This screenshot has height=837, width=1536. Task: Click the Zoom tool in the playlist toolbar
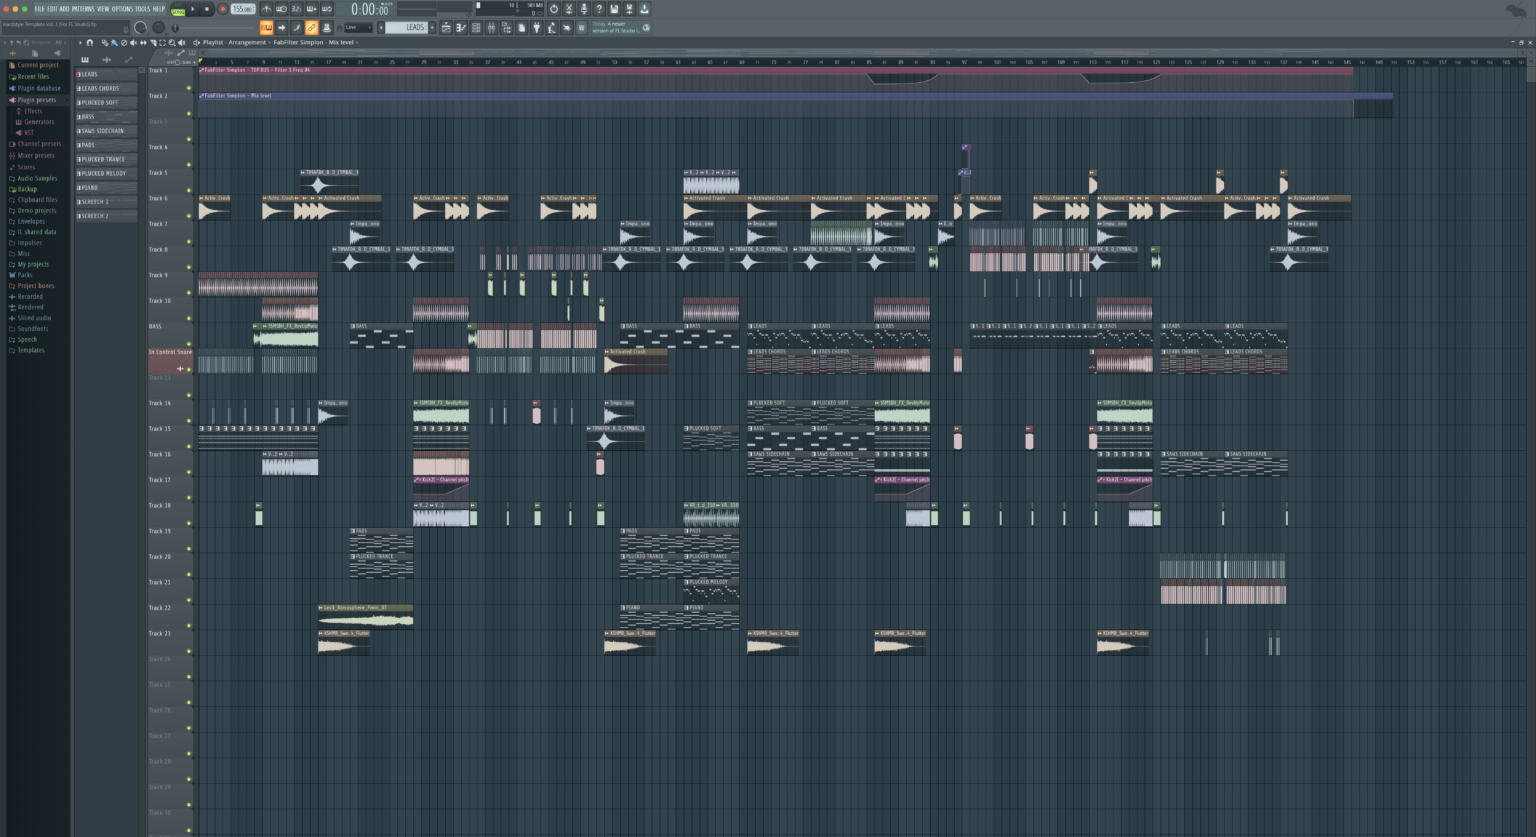tap(172, 43)
